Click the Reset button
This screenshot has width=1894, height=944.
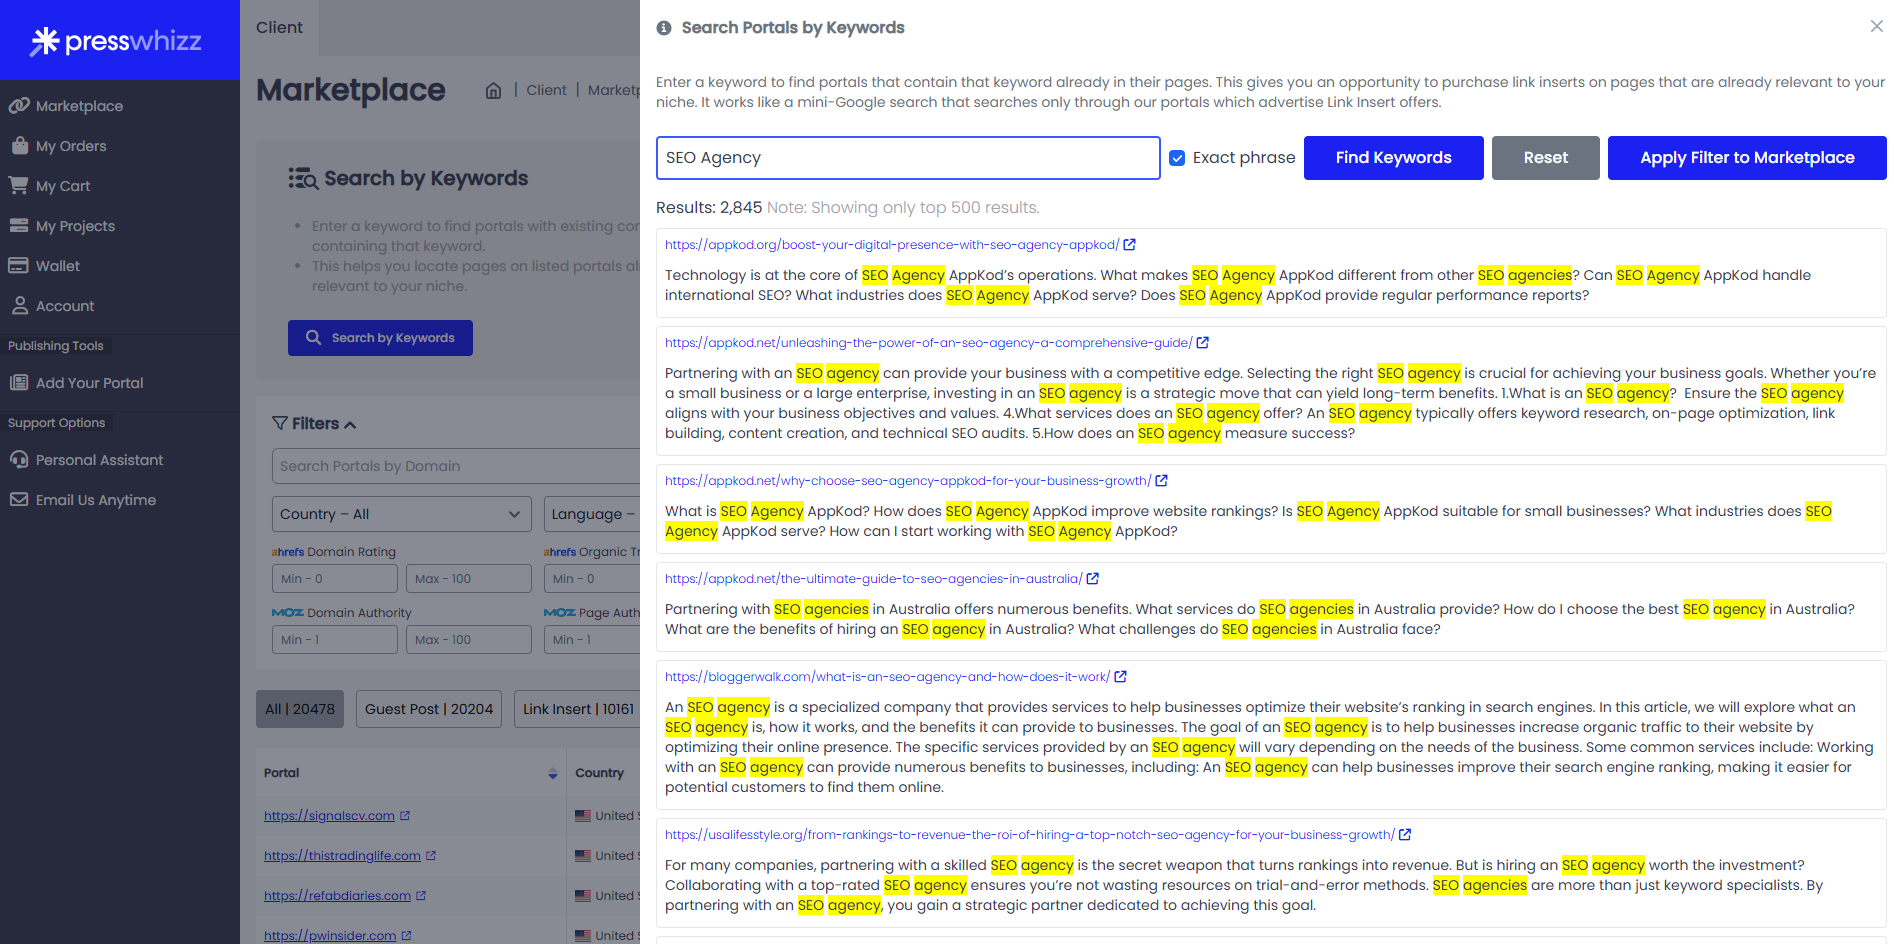tap(1545, 158)
